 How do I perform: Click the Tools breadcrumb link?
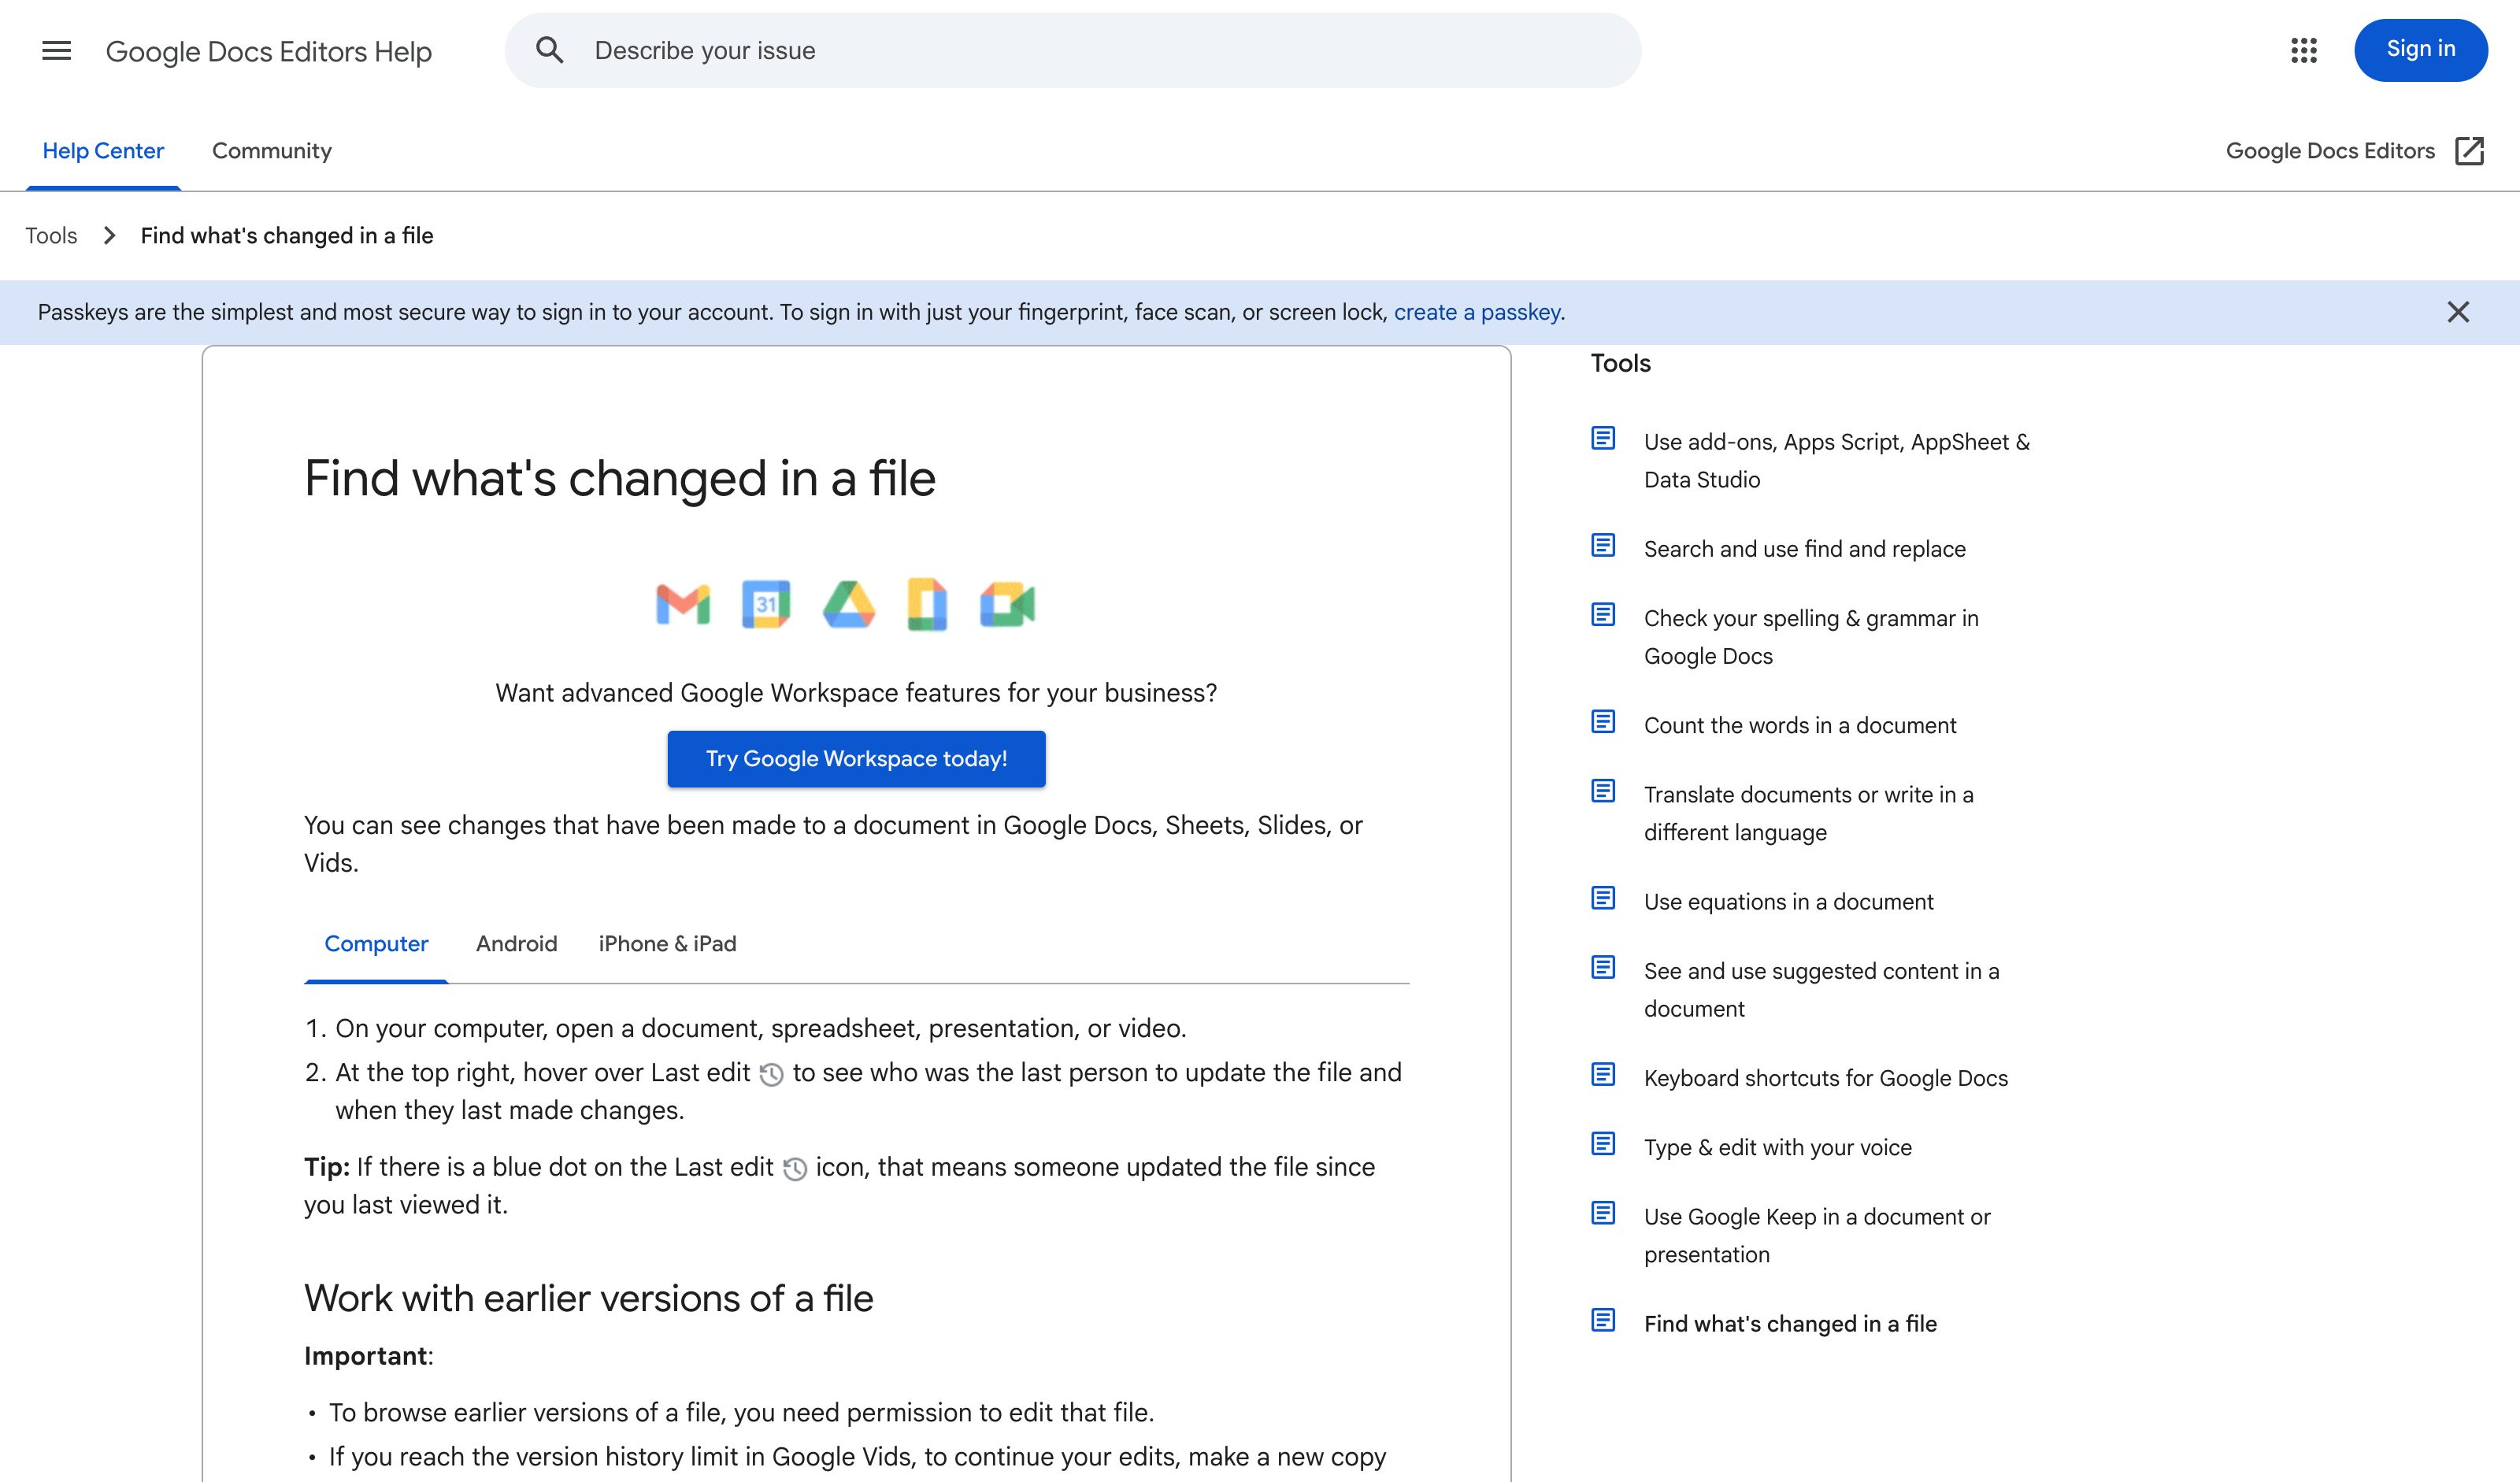tap(51, 236)
